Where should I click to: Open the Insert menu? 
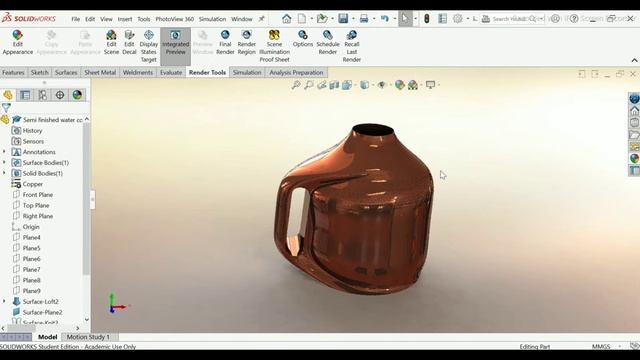(x=125, y=19)
